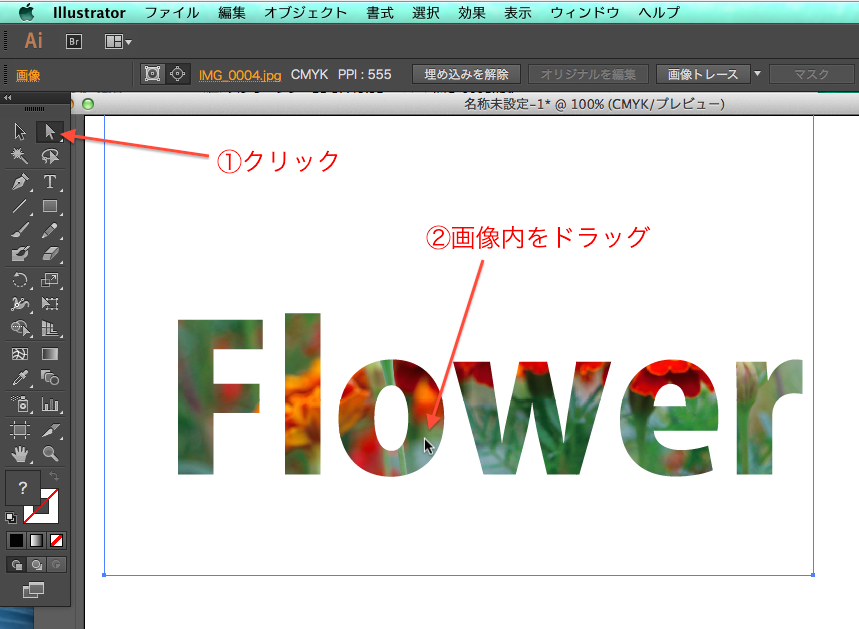
Task: Click the black fill color swatch
Action: (x=15, y=539)
